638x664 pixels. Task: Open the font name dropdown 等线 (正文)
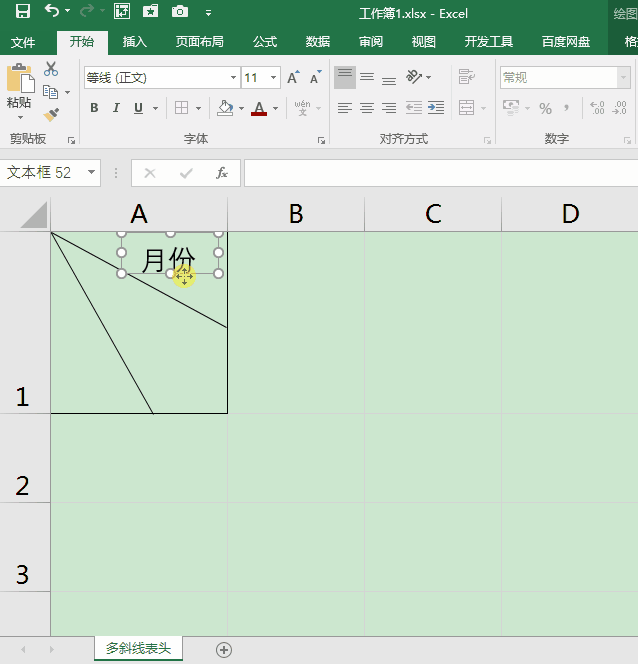click(233, 77)
